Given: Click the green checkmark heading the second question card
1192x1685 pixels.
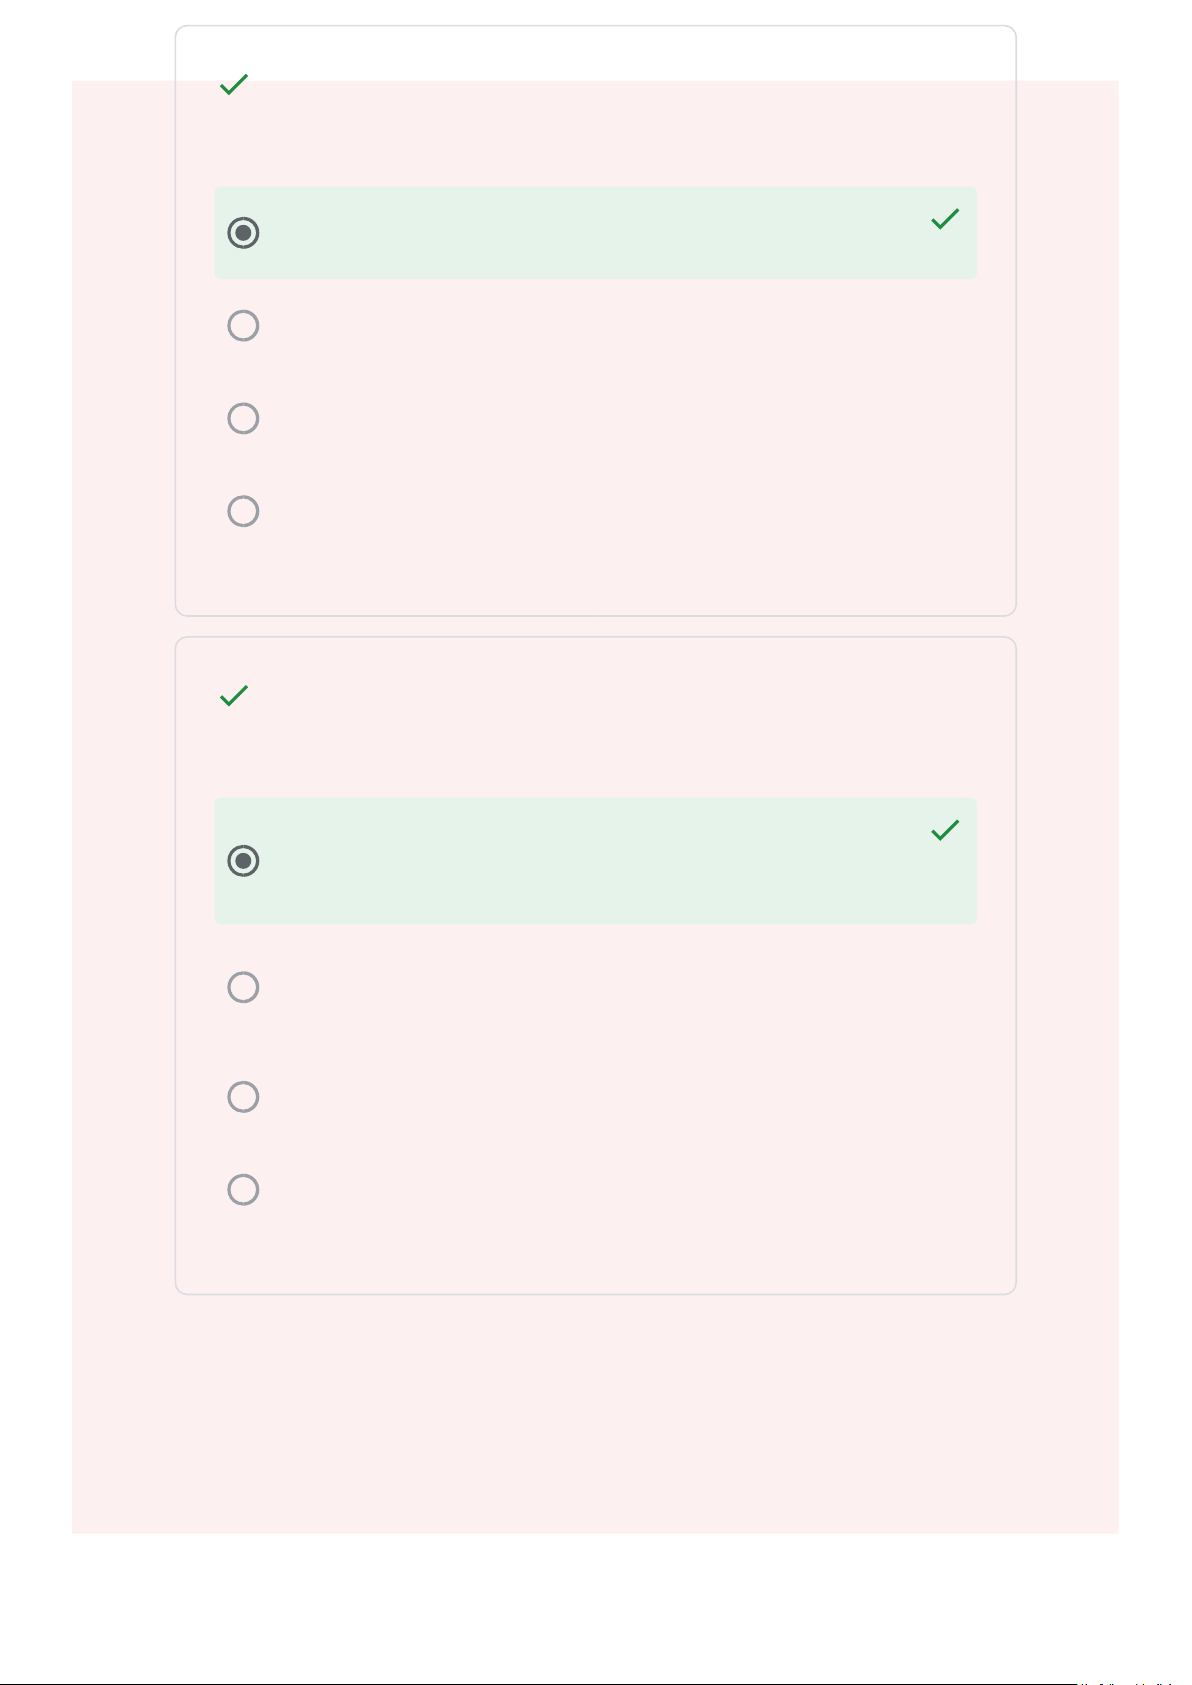Looking at the screenshot, I should (x=233, y=696).
